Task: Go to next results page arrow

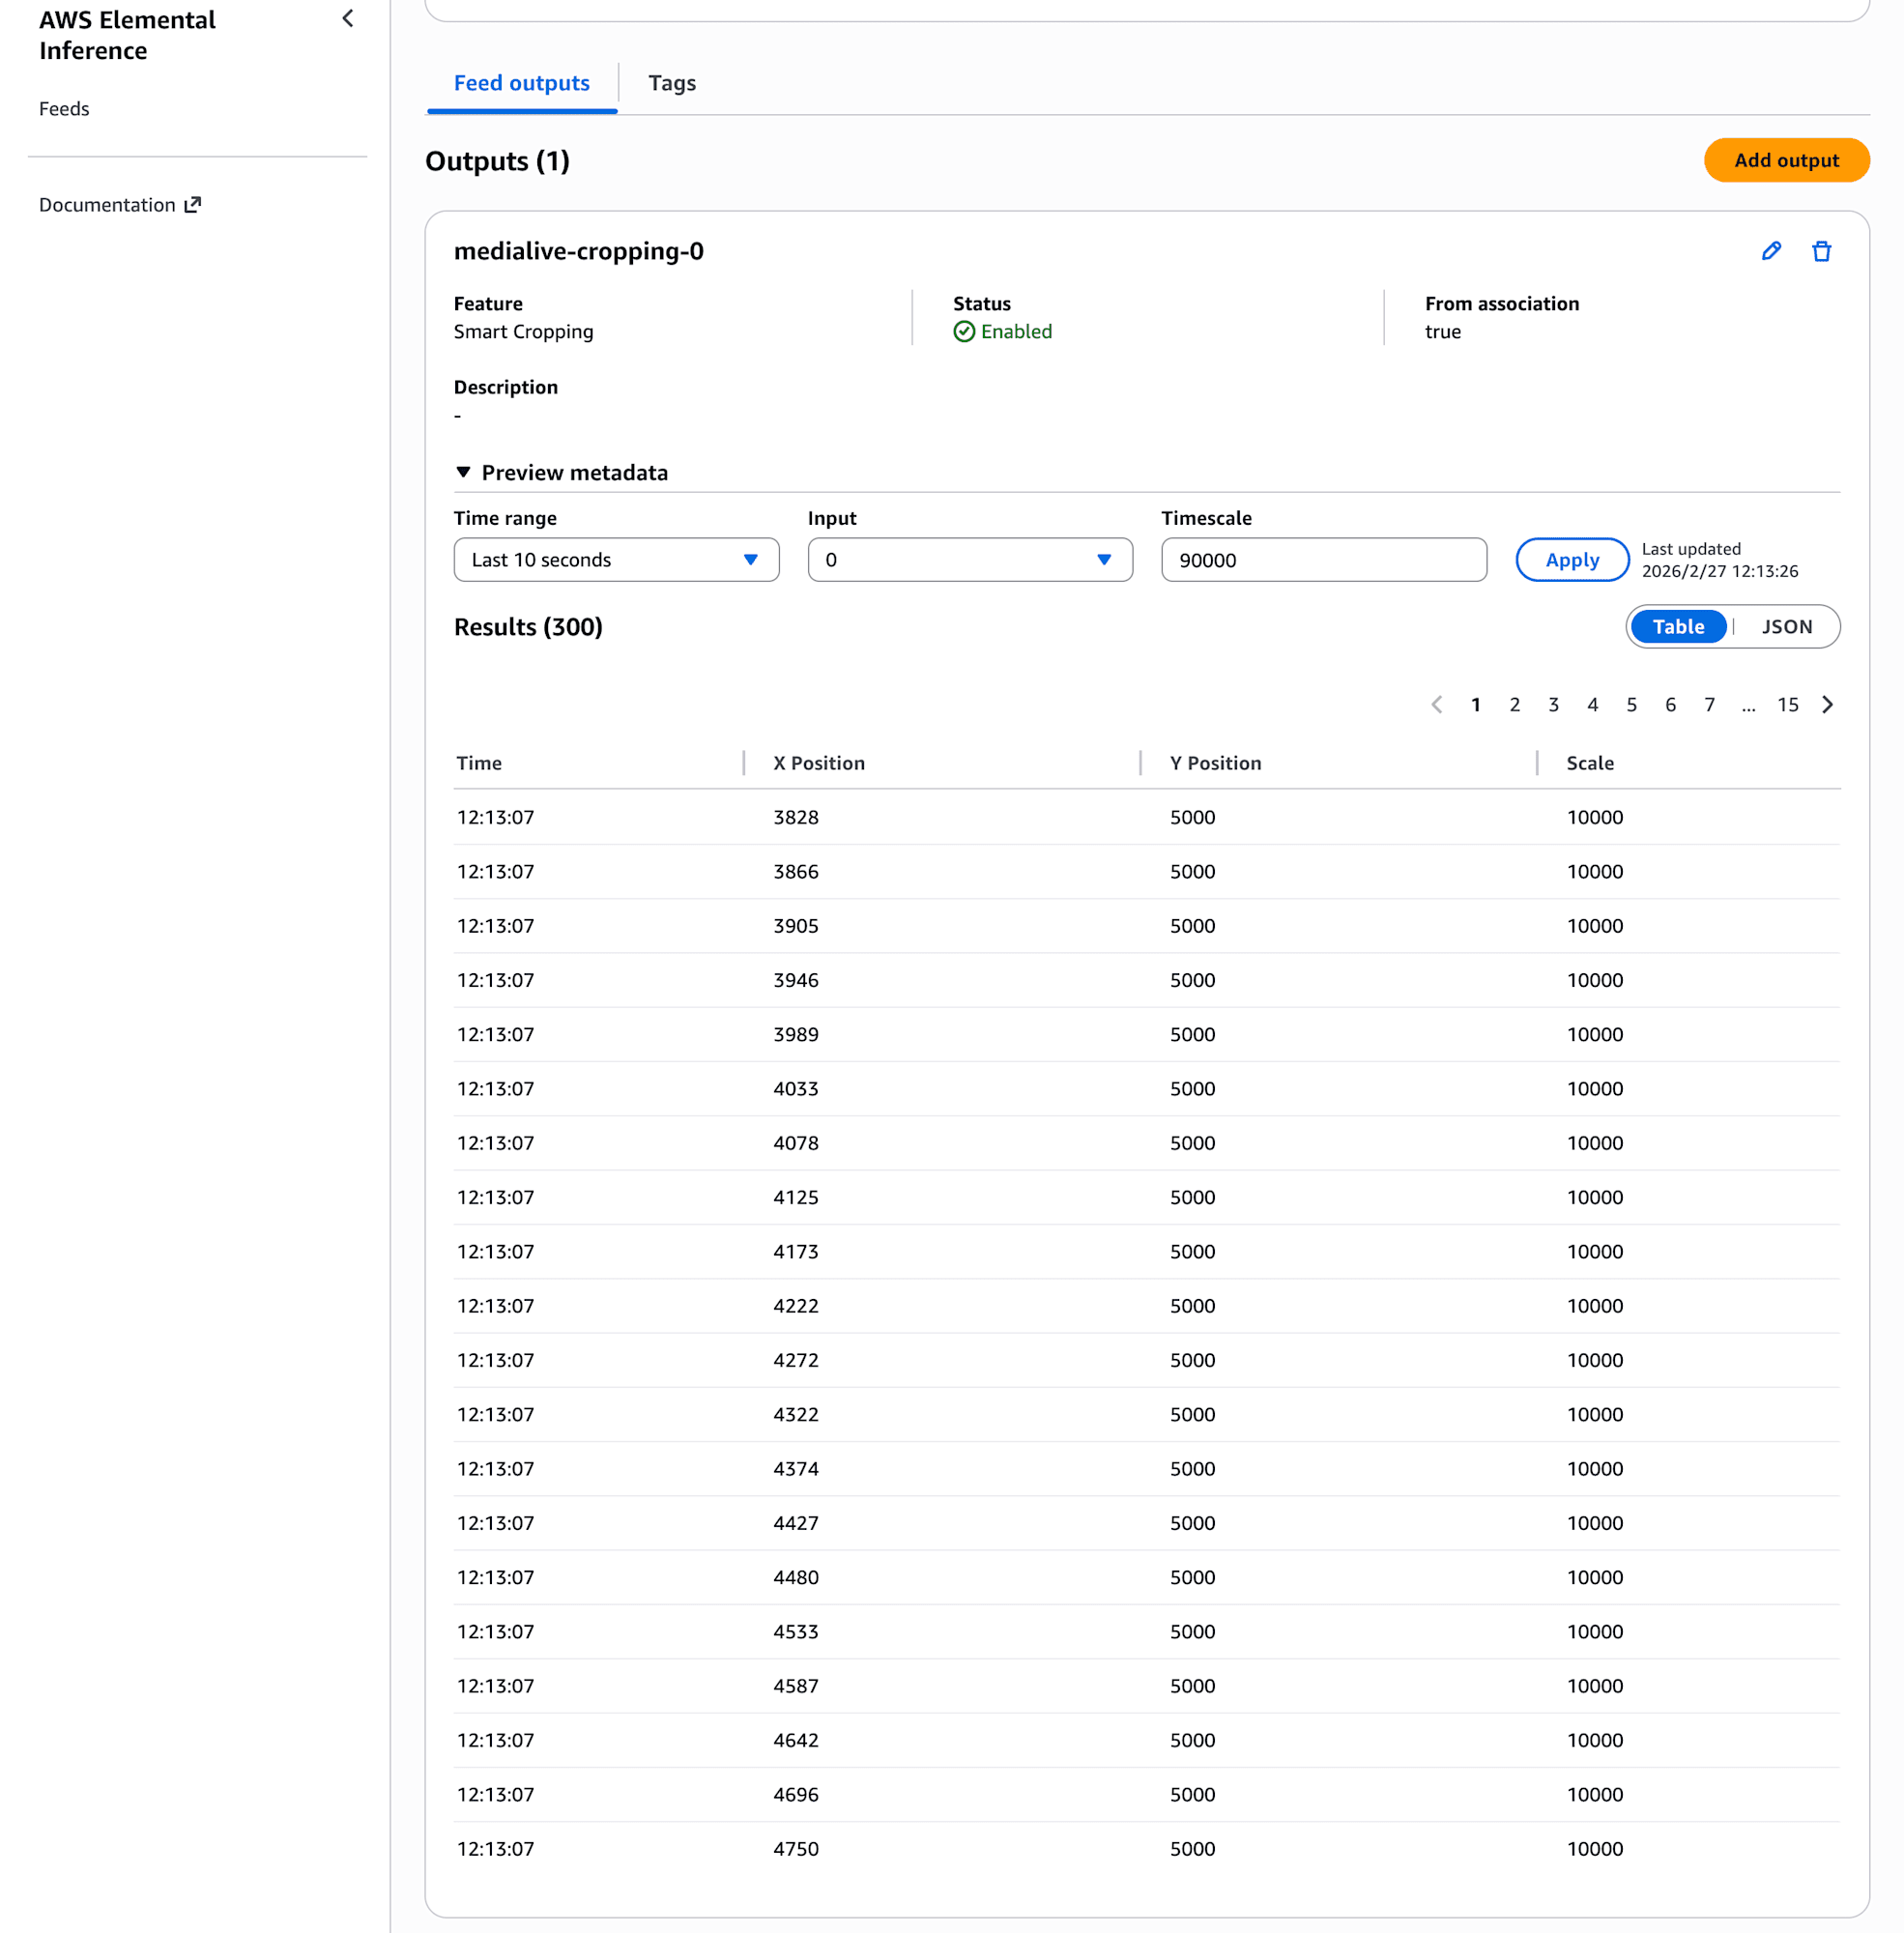Action: click(1827, 705)
